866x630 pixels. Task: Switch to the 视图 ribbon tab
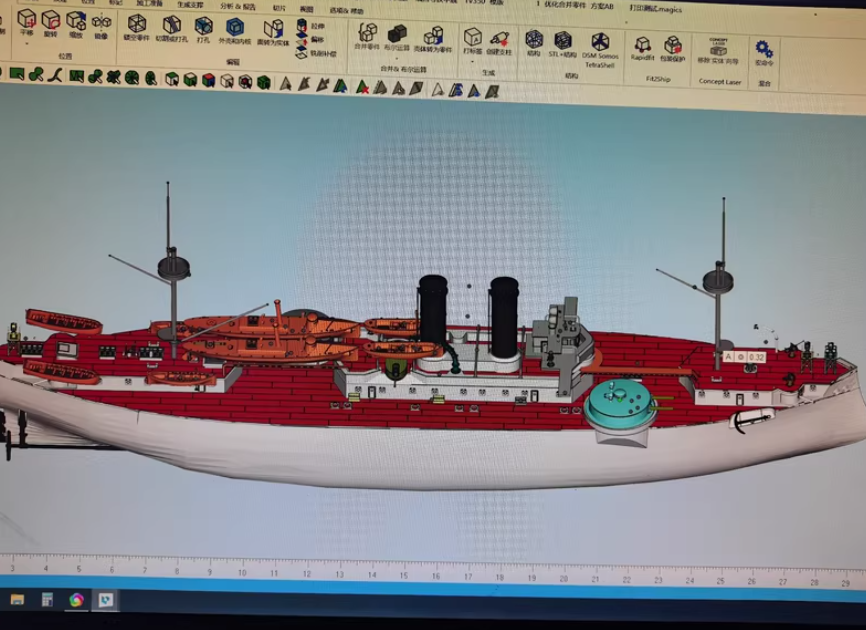pos(306,9)
